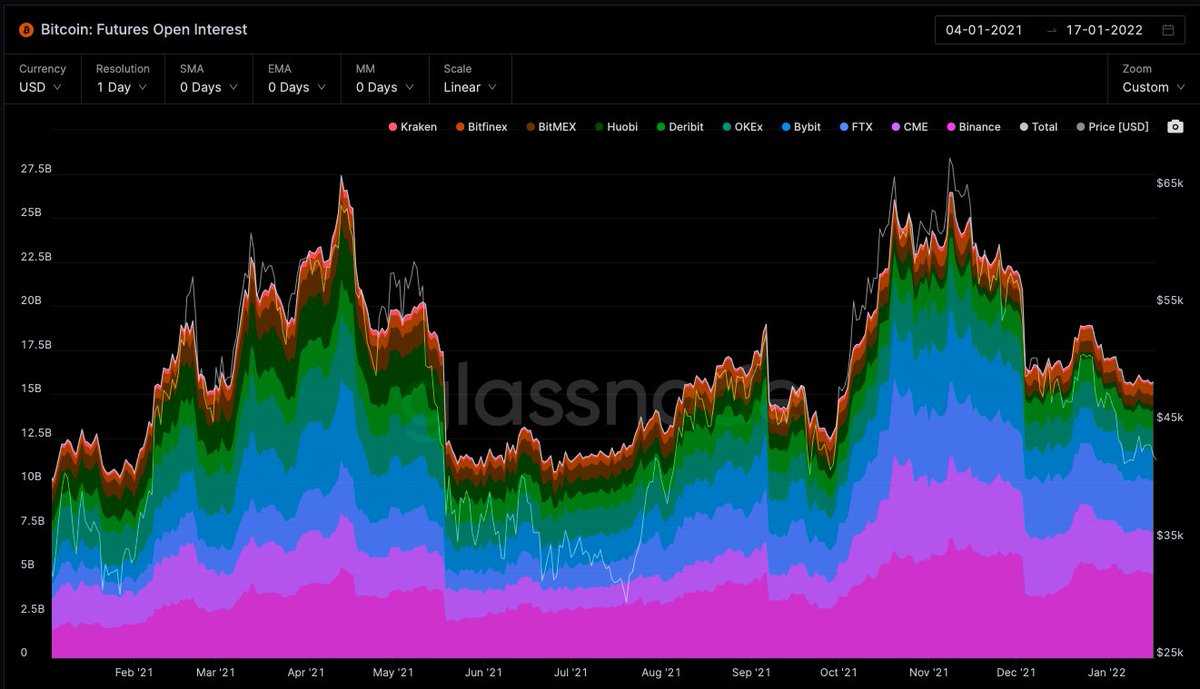Image resolution: width=1200 pixels, height=689 pixels.
Task: Click the $25k price axis label
Action: [1170, 653]
